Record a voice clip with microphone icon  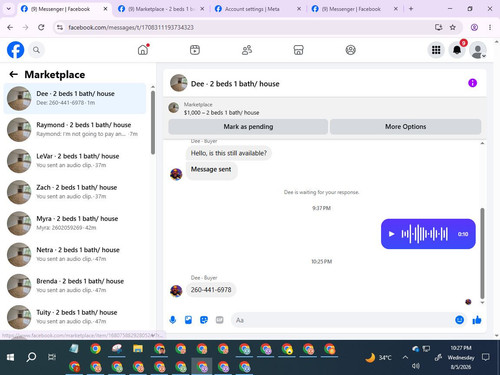pos(173,320)
